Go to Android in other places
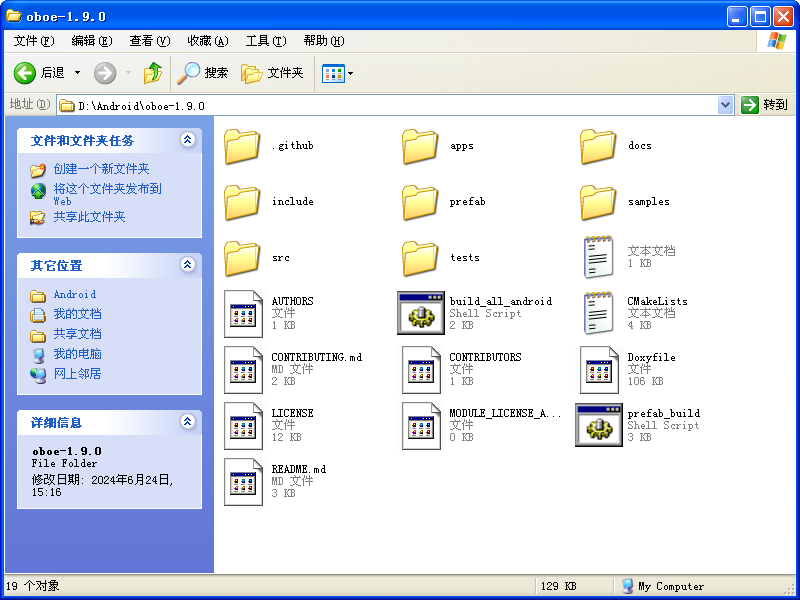 click(74, 294)
